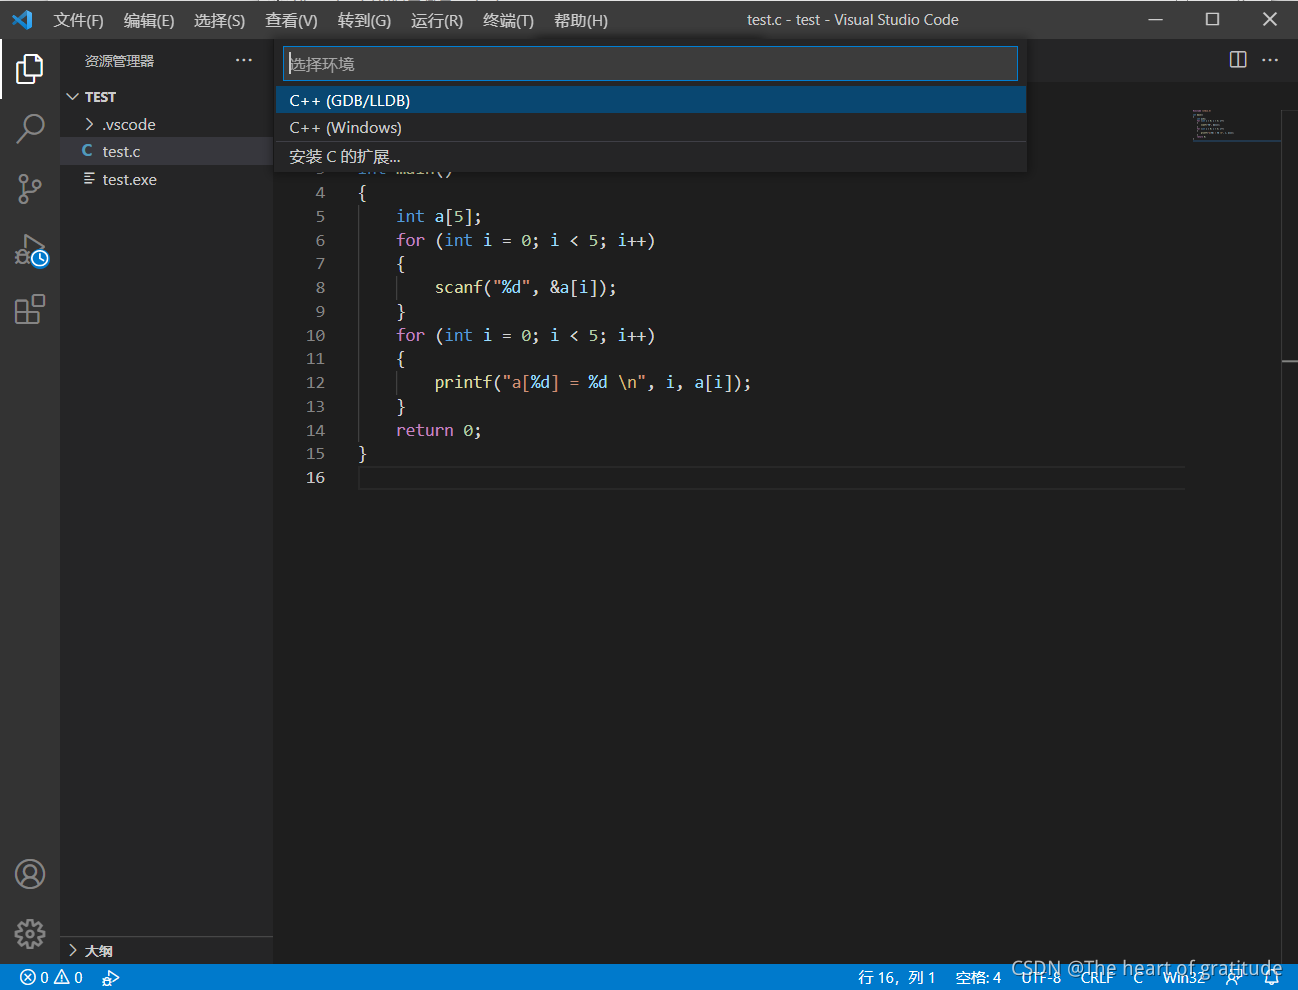Viewport: 1298px width, 990px height.
Task: Open explorer panel more actions ellipsis
Action: tap(244, 61)
